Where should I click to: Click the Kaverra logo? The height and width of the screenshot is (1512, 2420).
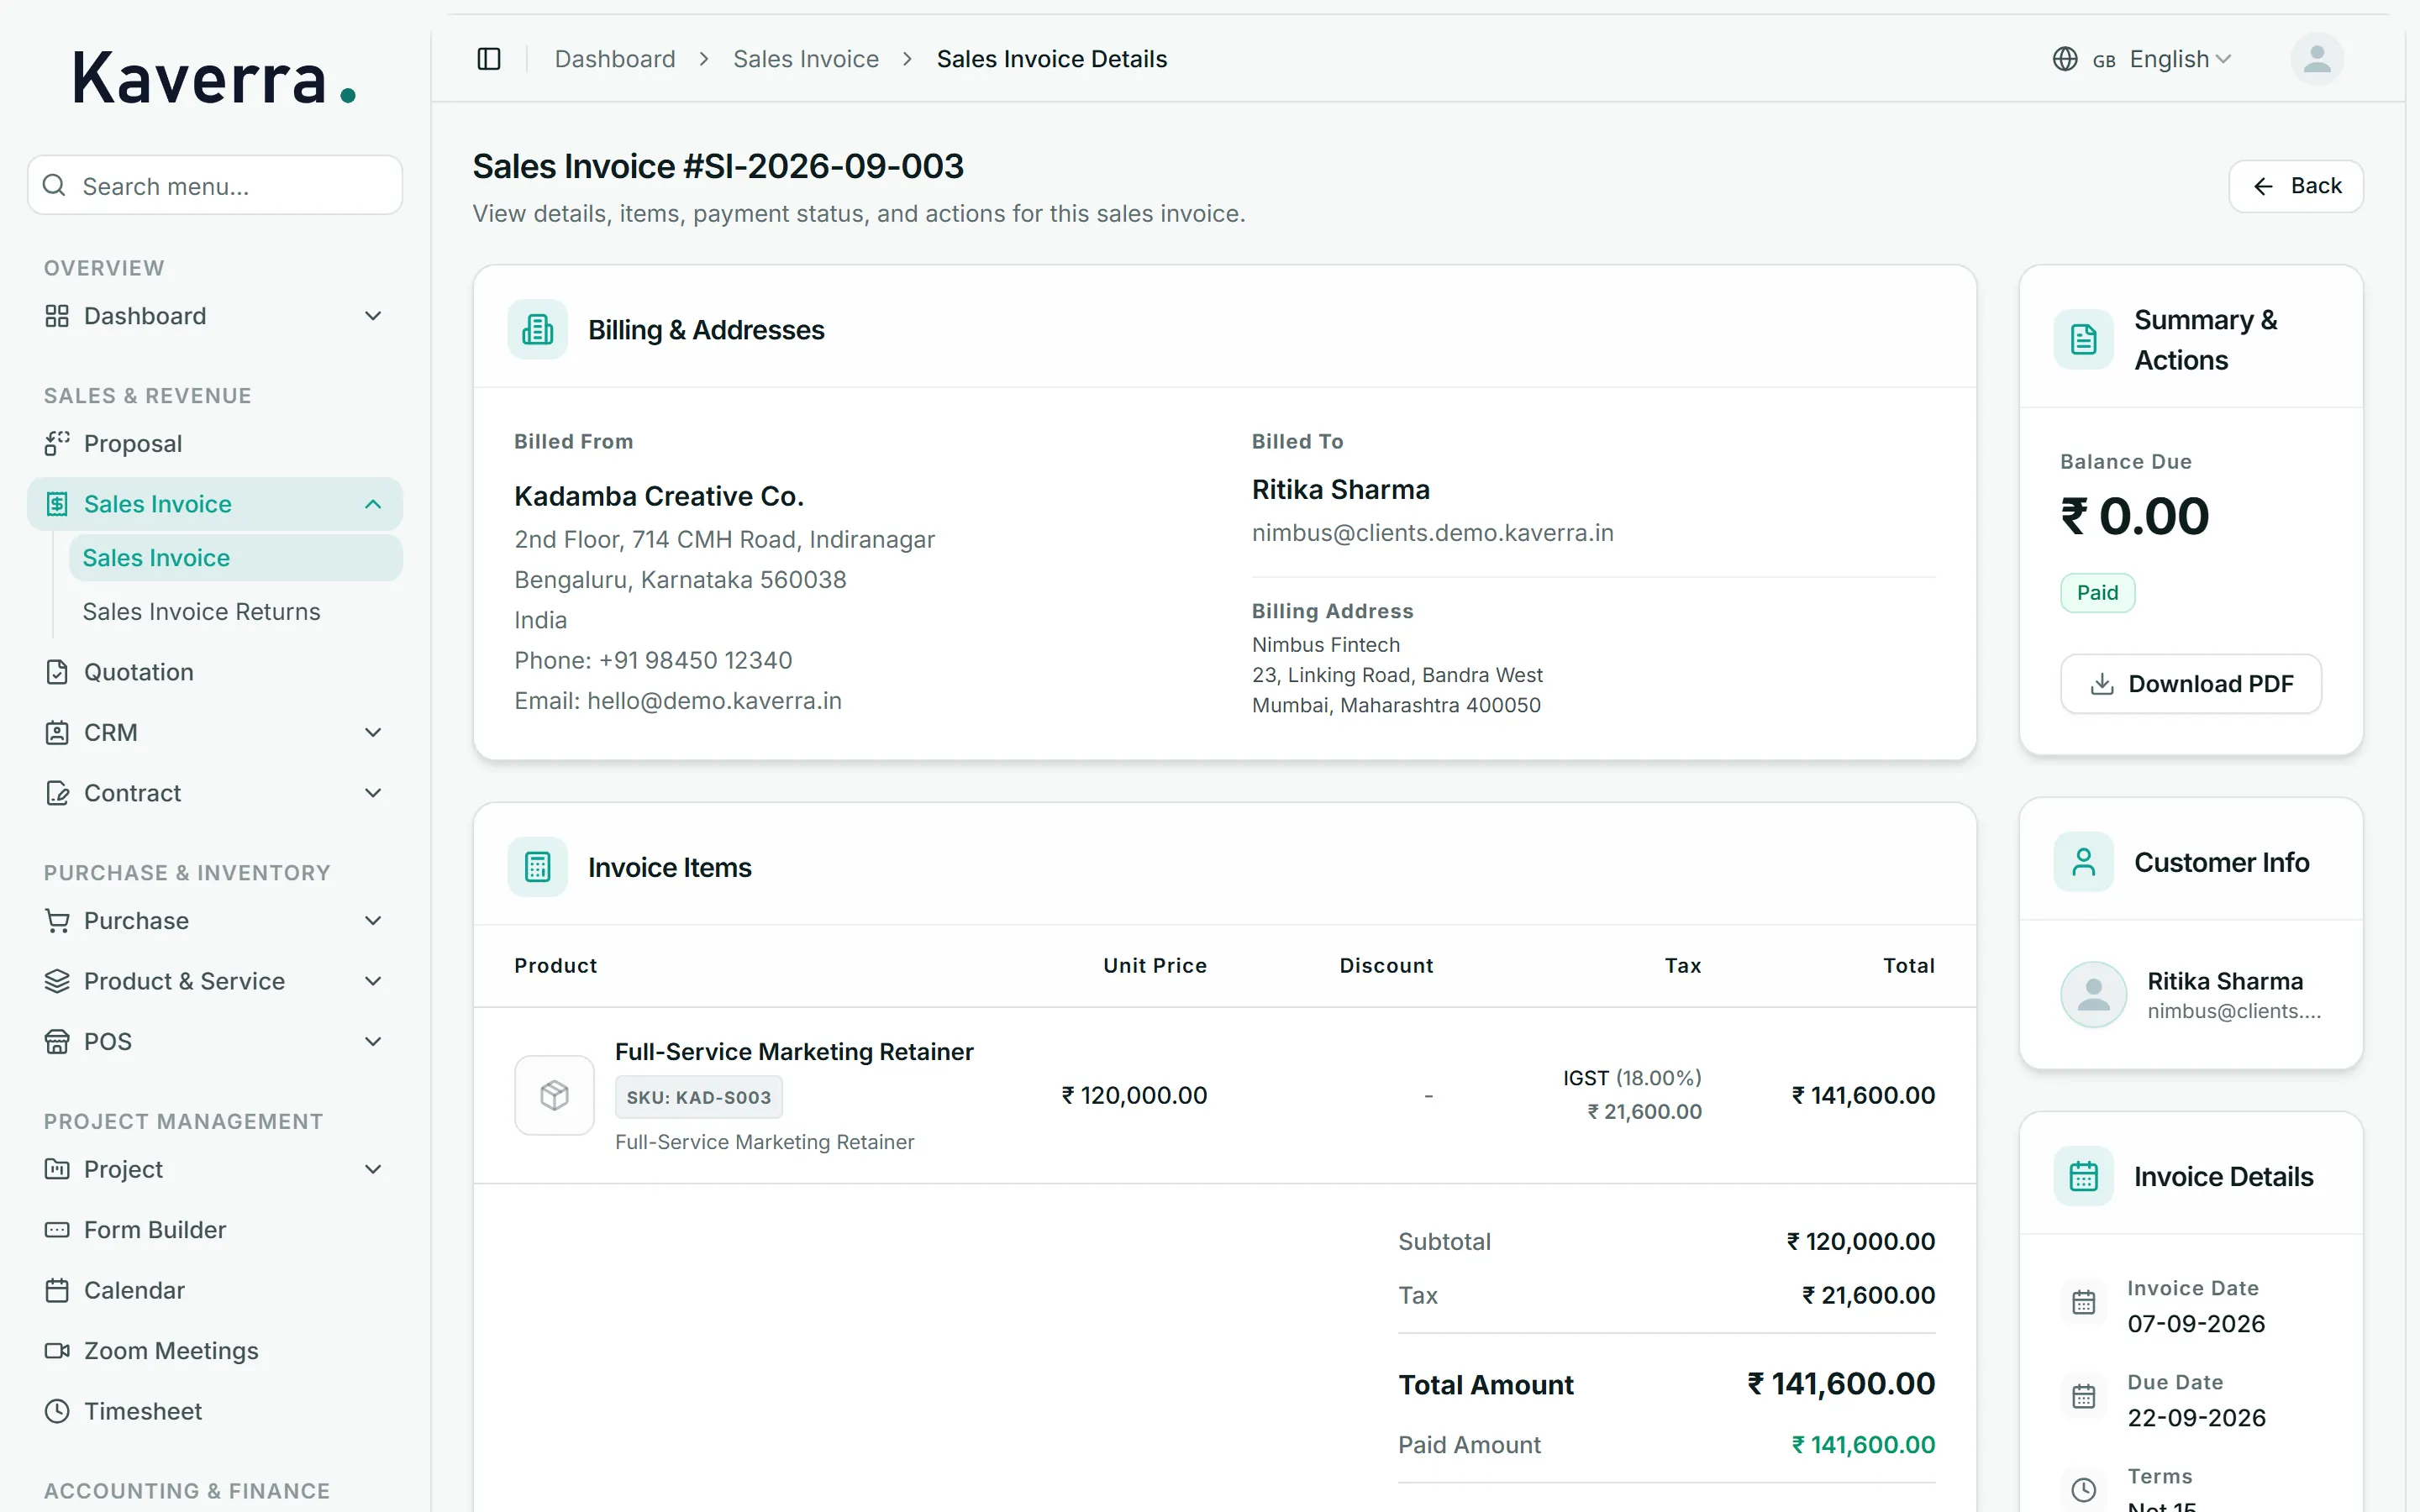[x=214, y=78]
